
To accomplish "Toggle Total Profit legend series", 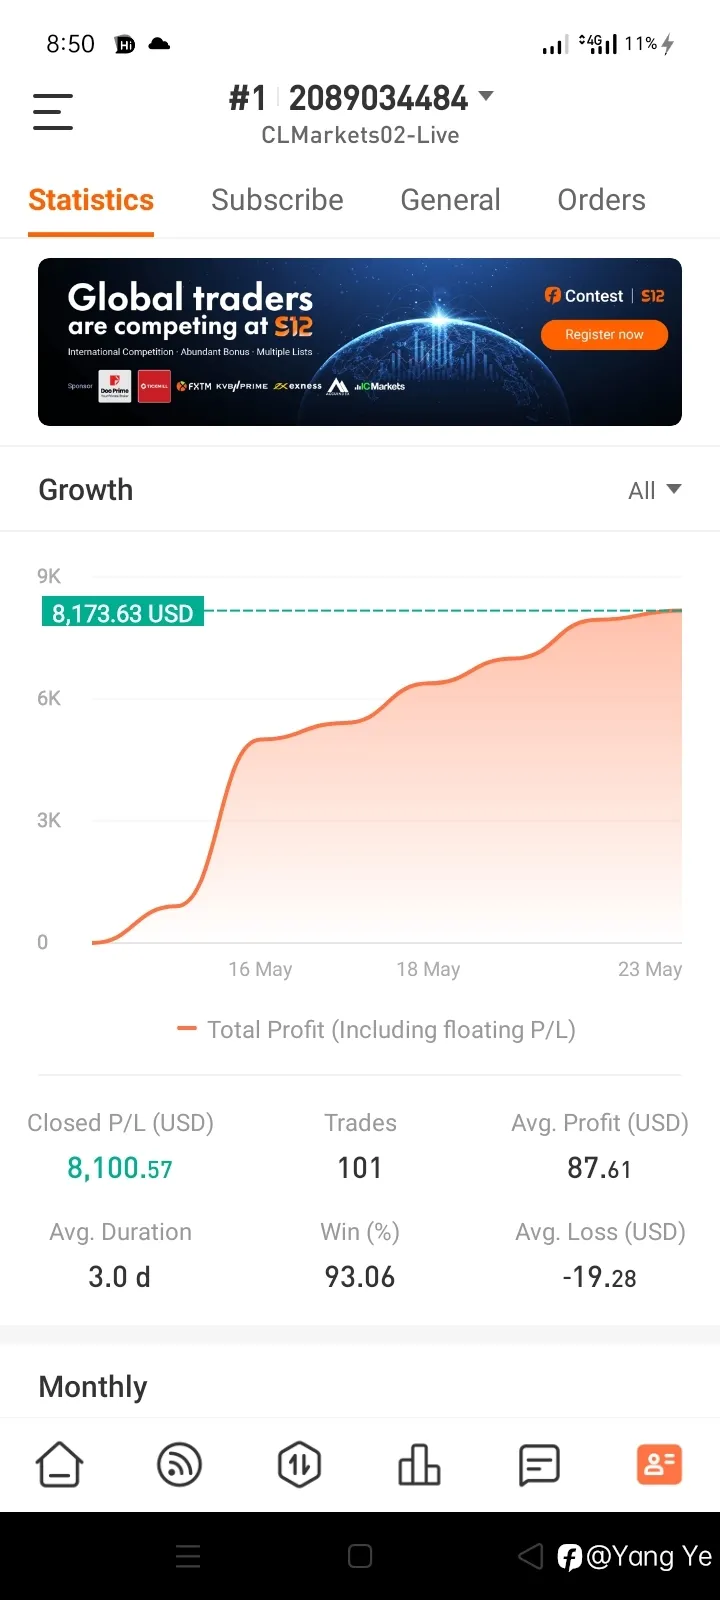I will pyautogui.click(x=376, y=1030).
